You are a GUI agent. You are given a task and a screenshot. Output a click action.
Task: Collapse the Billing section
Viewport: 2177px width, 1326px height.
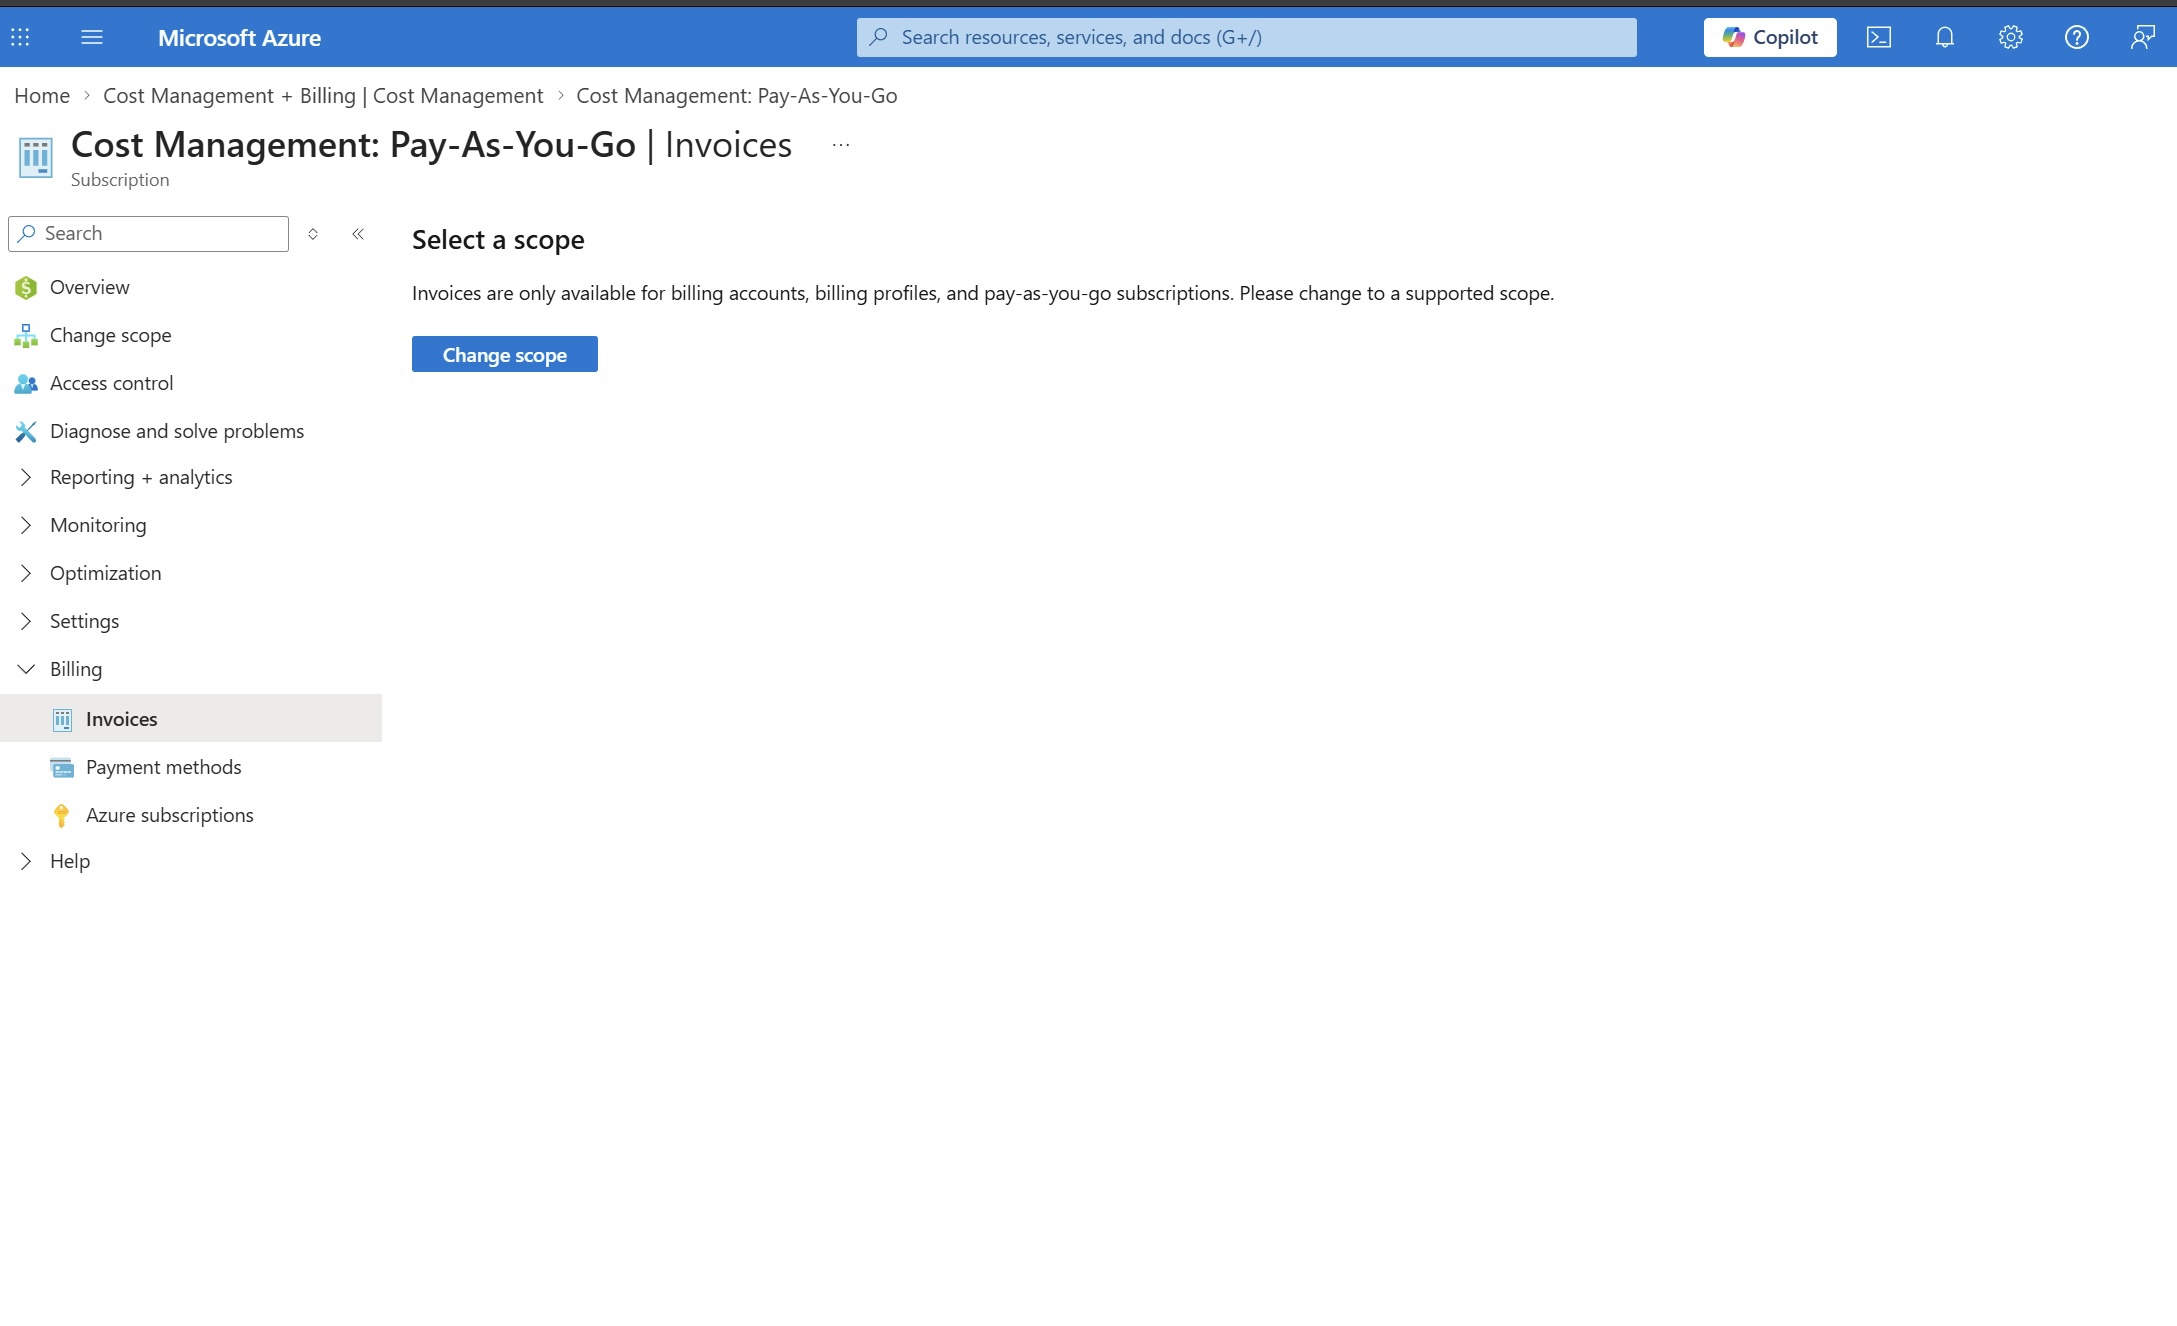(x=26, y=670)
